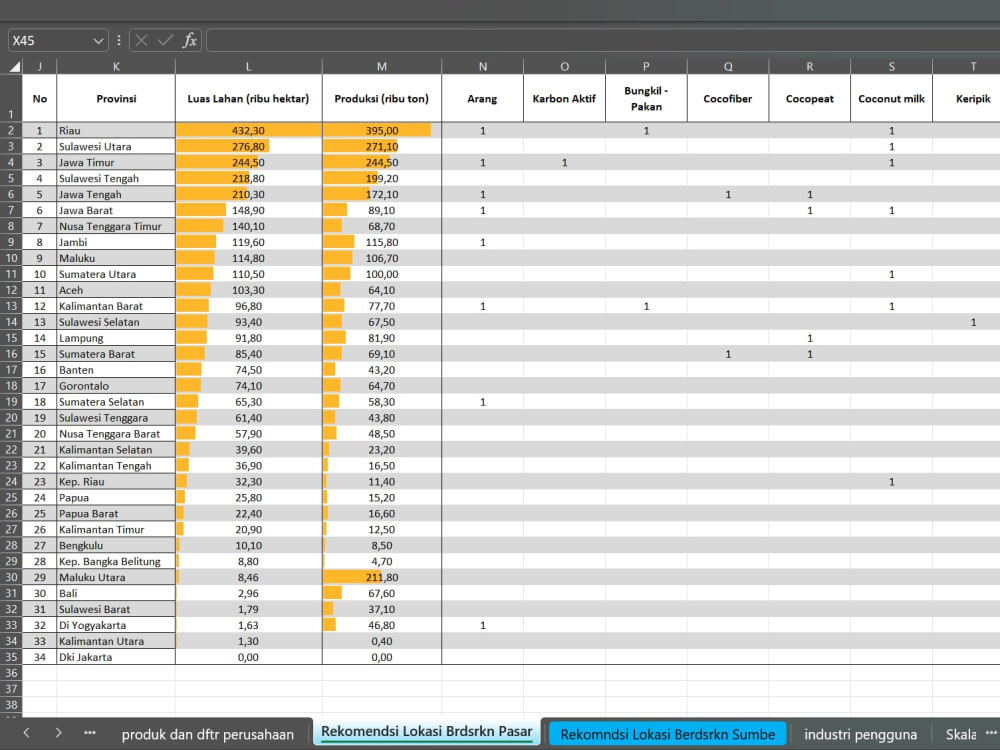Select the Riau luas lahan data bar cell

(x=249, y=130)
